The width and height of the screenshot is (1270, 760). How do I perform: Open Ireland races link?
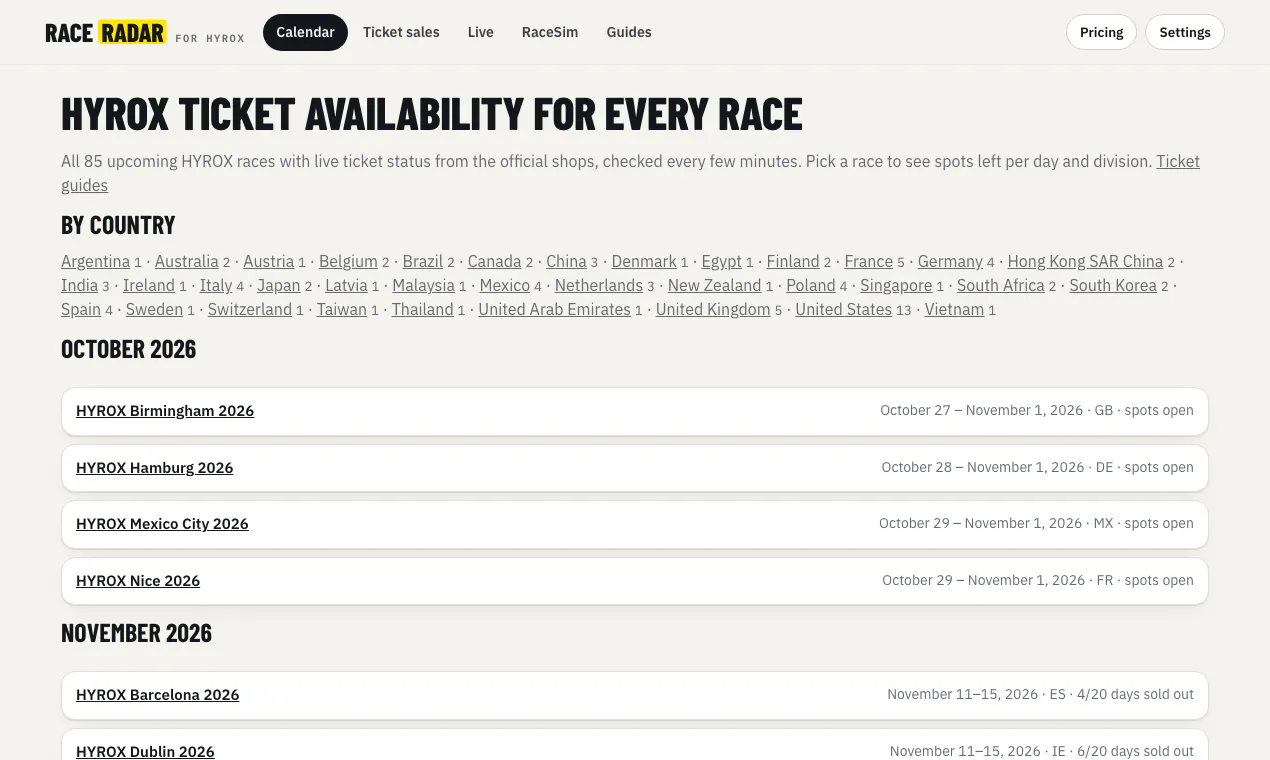point(149,285)
